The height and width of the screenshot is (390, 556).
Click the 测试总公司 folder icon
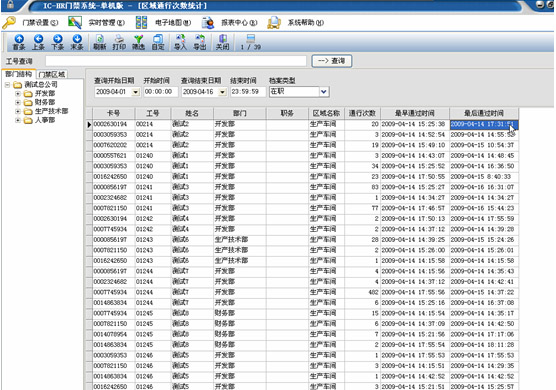tap(17, 85)
